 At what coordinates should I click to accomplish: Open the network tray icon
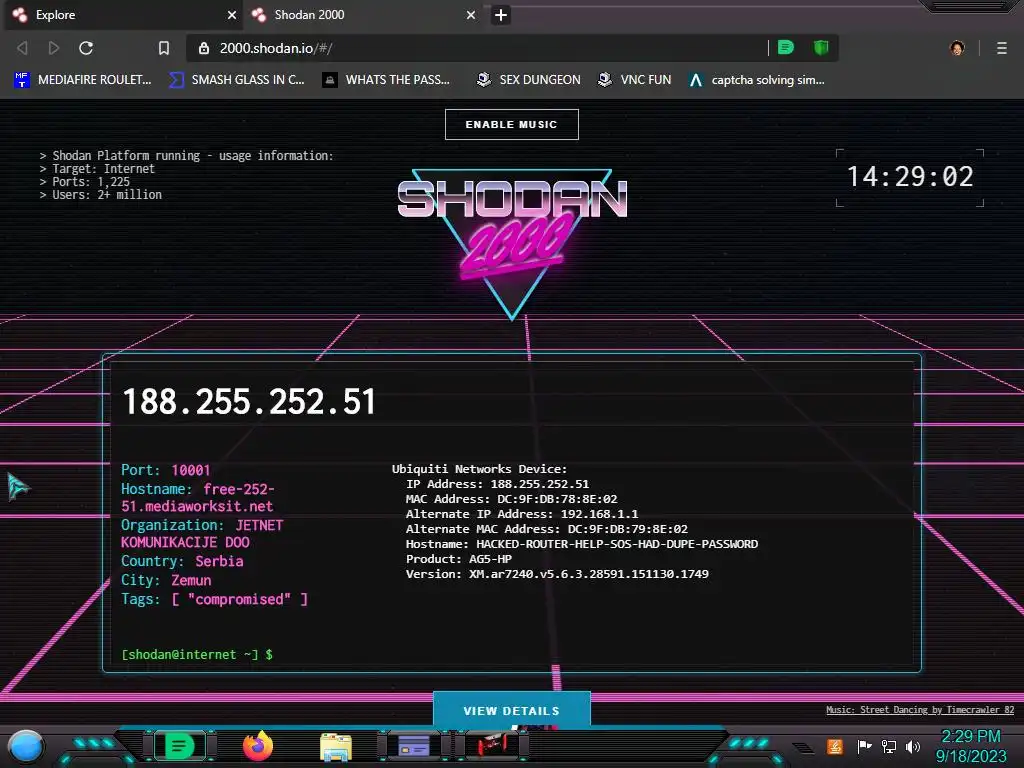coord(889,746)
